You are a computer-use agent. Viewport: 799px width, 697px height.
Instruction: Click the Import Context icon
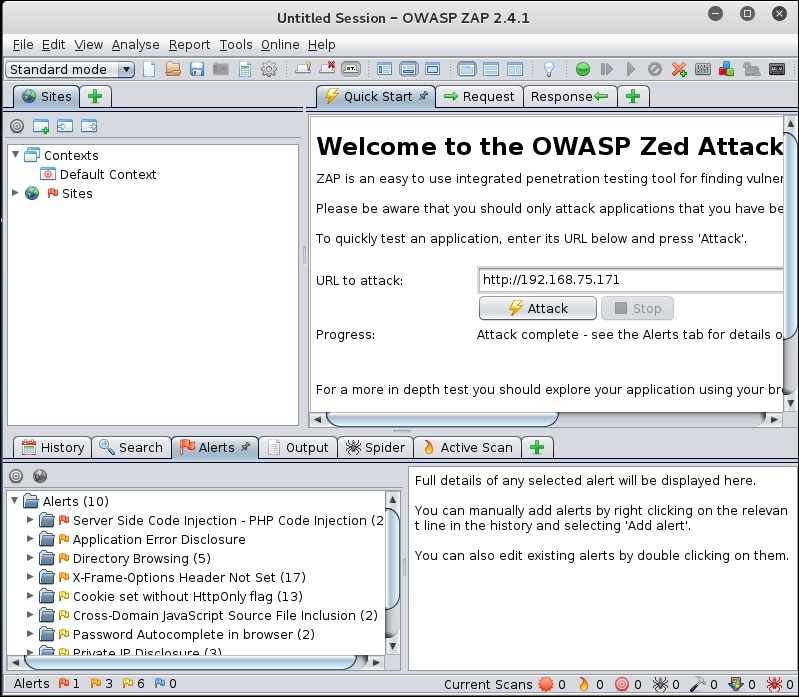click(x=65, y=126)
